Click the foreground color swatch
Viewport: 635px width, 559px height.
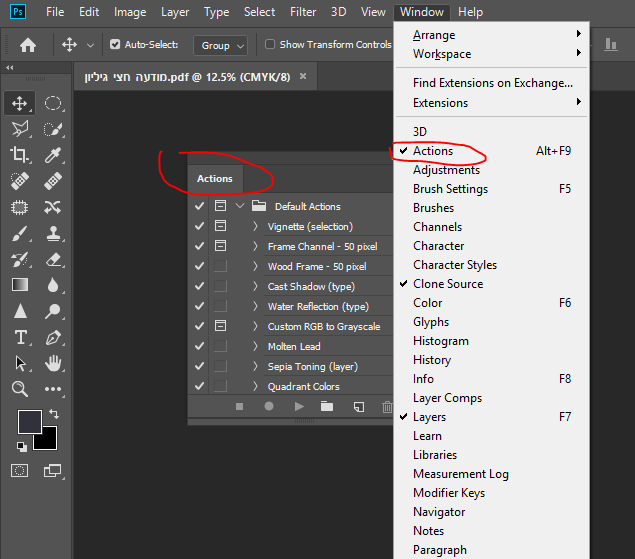(30, 422)
